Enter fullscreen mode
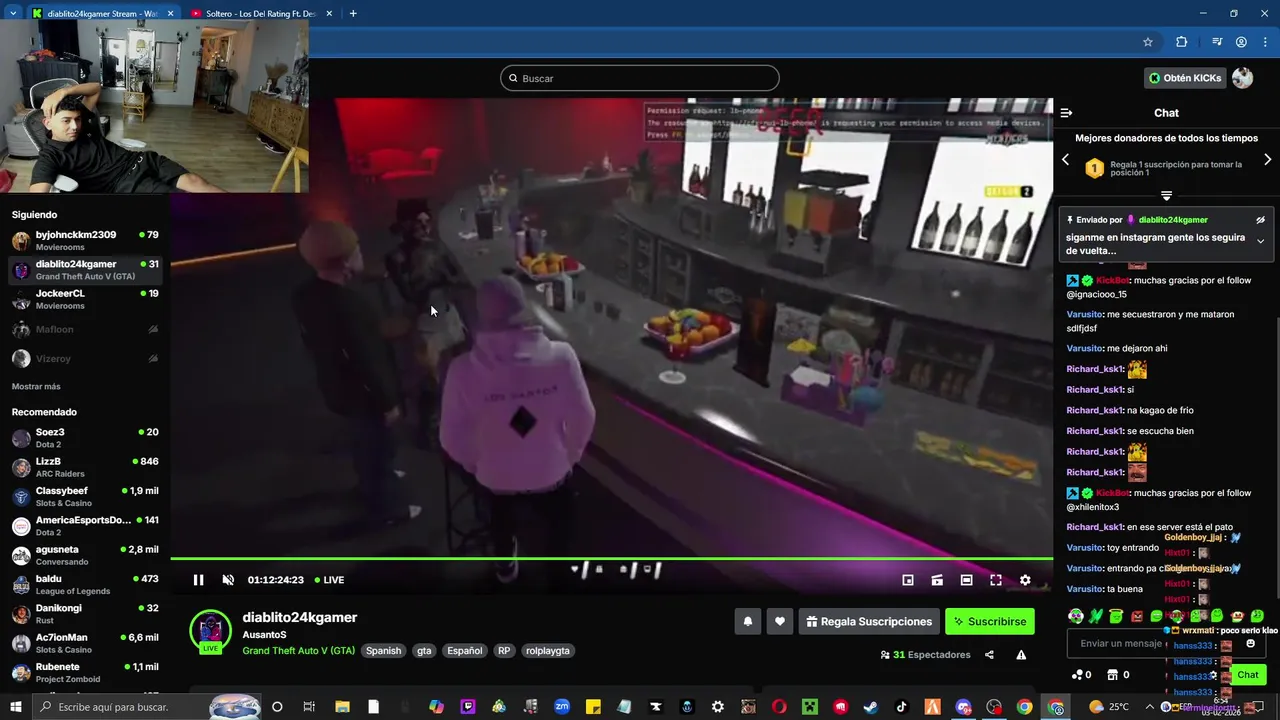Image resolution: width=1280 pixels, height=720 pixels. [996, 580]
